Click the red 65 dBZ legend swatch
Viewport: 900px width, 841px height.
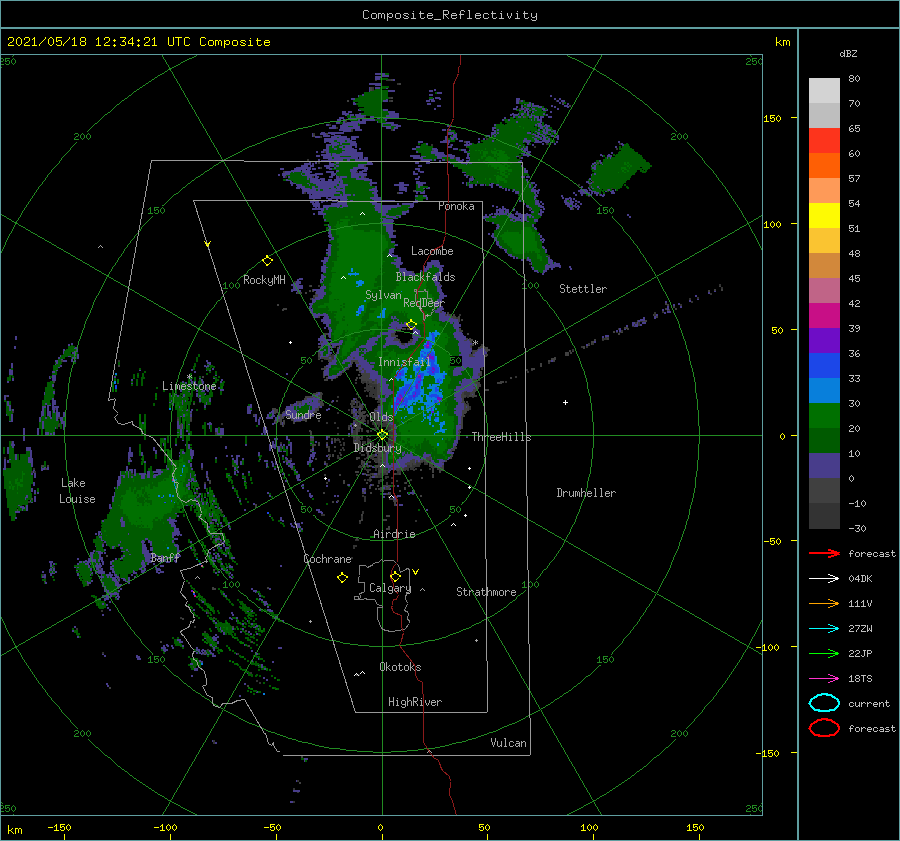pos(824,141)
